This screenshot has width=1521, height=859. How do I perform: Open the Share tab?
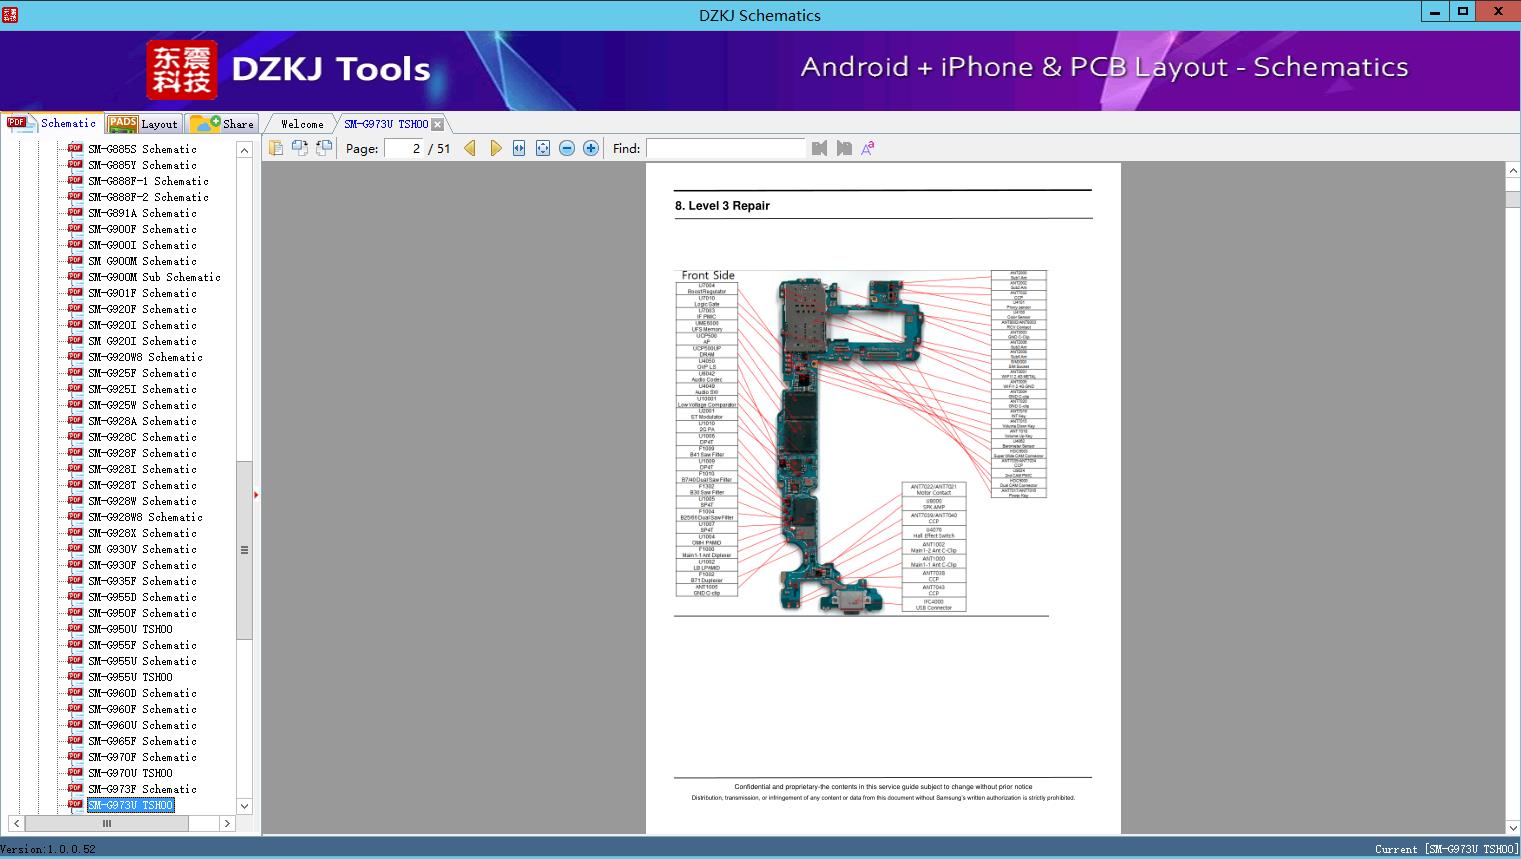[222, 124]
